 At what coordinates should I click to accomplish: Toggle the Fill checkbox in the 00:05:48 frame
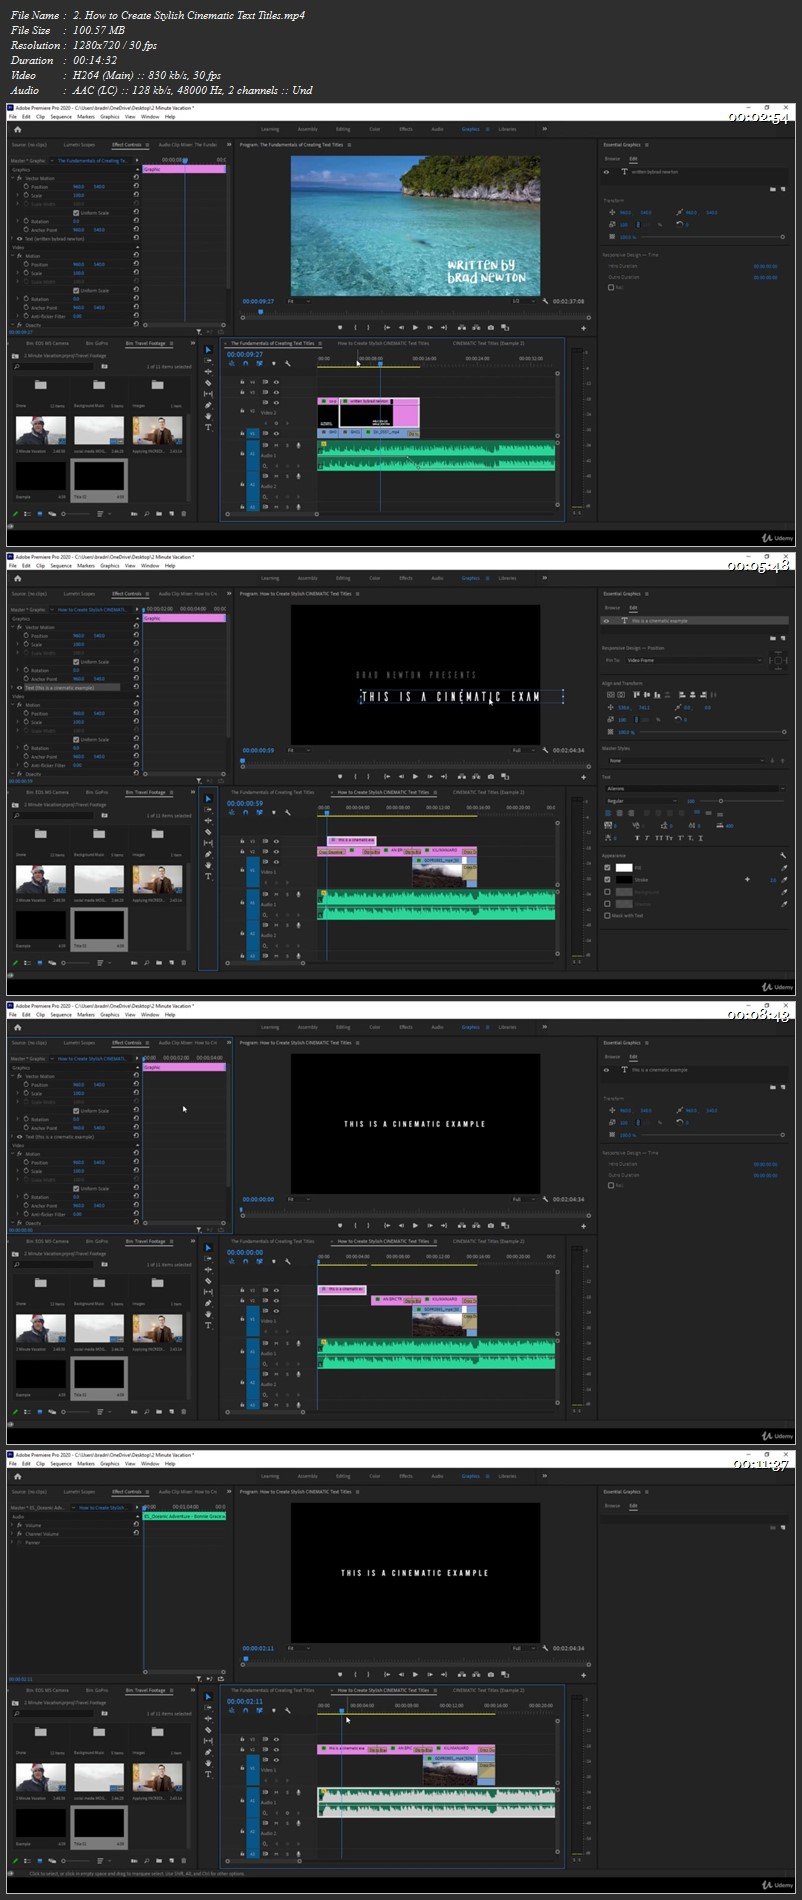(x=607, y=867)
